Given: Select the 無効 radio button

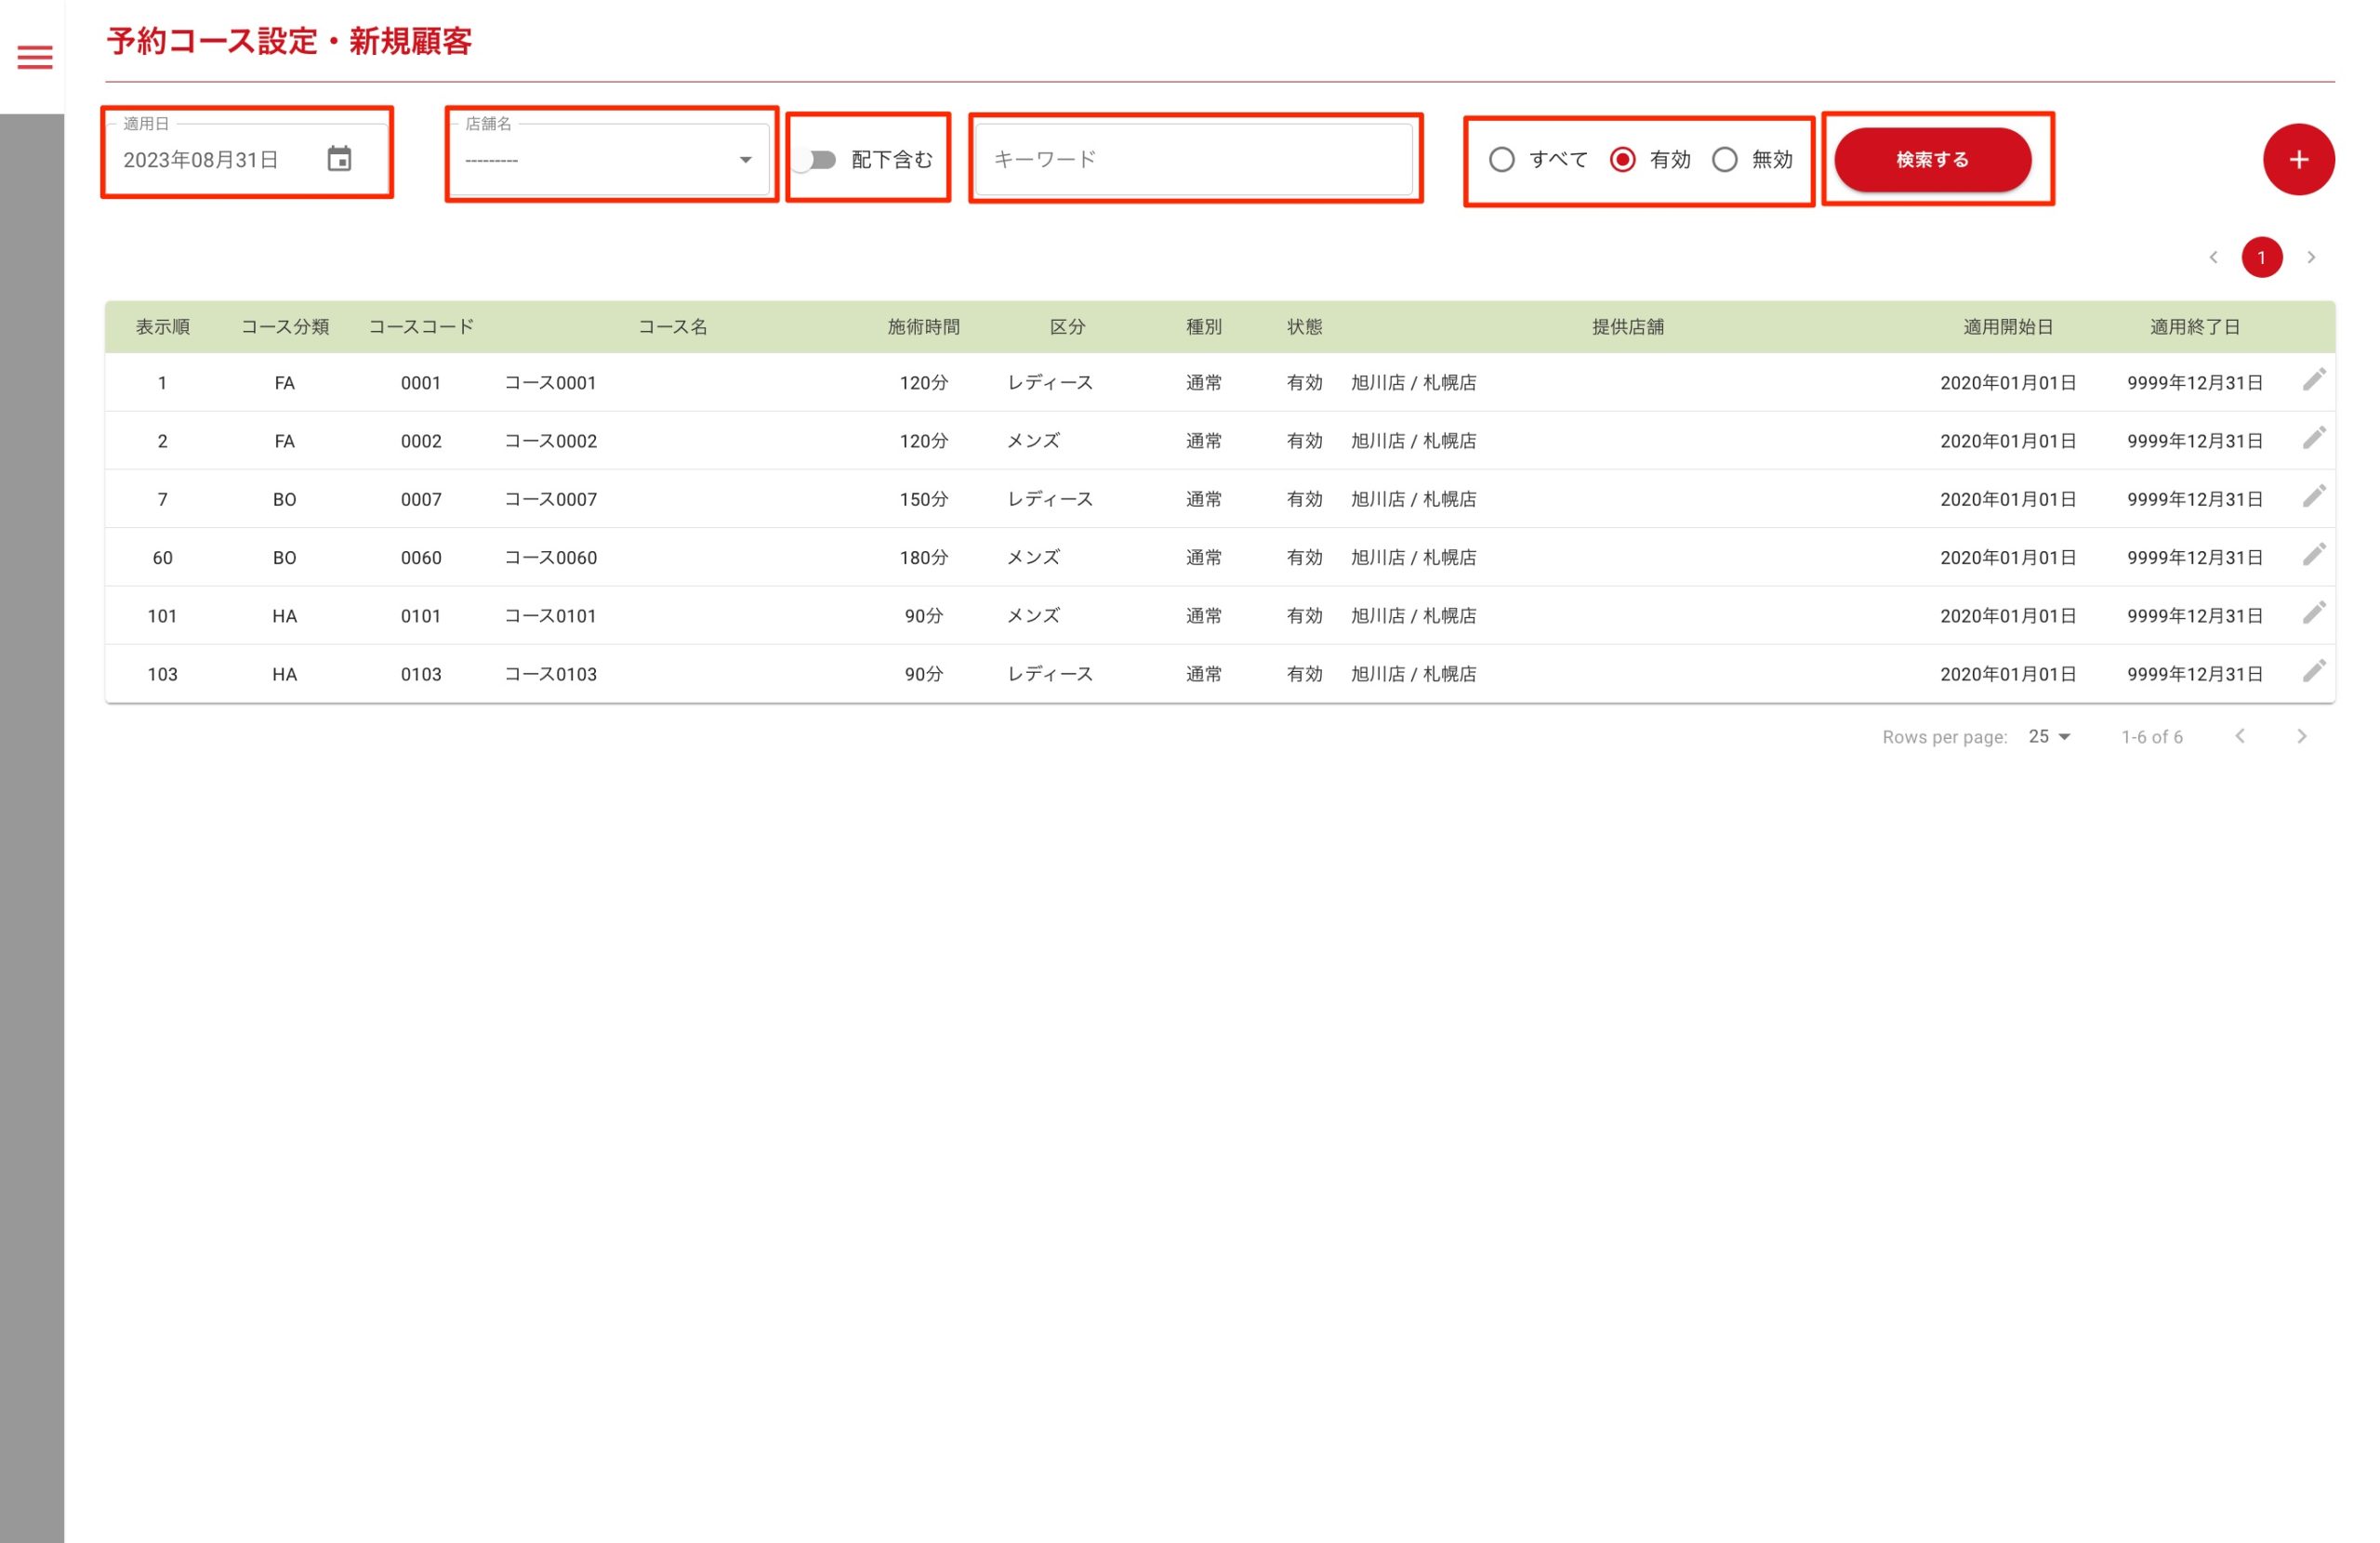Looking at the screenshot, I should (x=1724, y=160).
